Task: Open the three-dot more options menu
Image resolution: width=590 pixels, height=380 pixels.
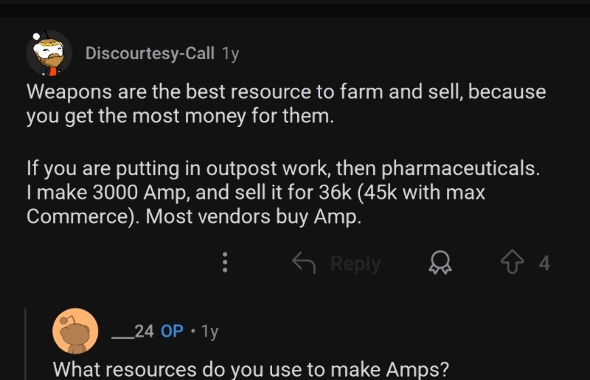Action: tap(225, 262)
